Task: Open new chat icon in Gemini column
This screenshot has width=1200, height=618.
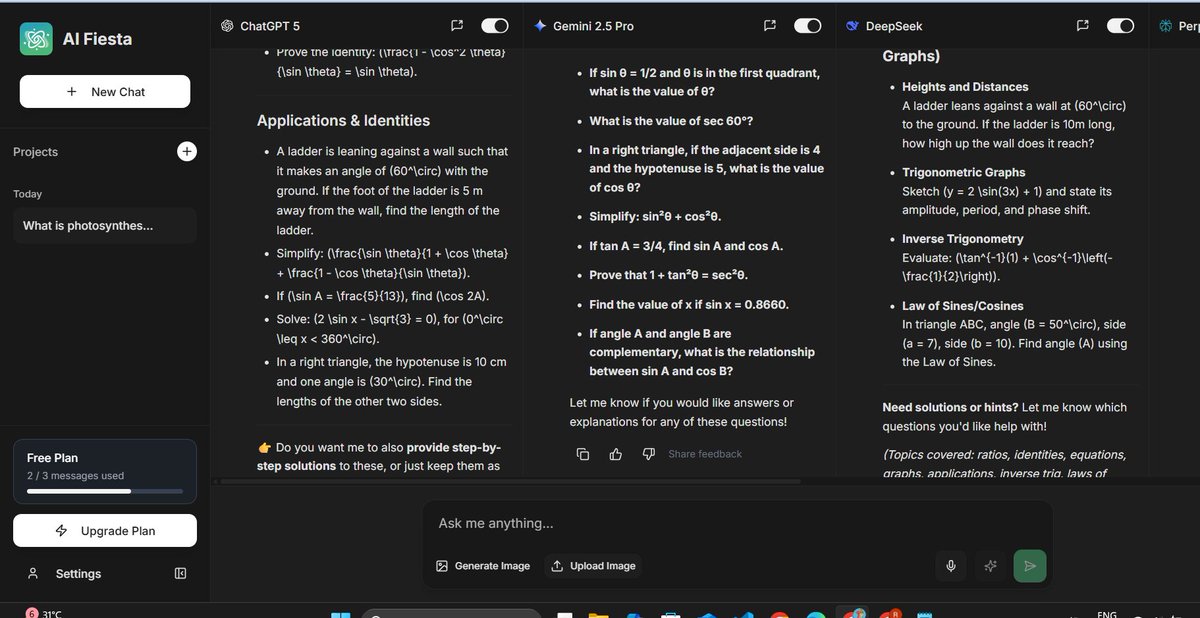Action: coord(769,26)
